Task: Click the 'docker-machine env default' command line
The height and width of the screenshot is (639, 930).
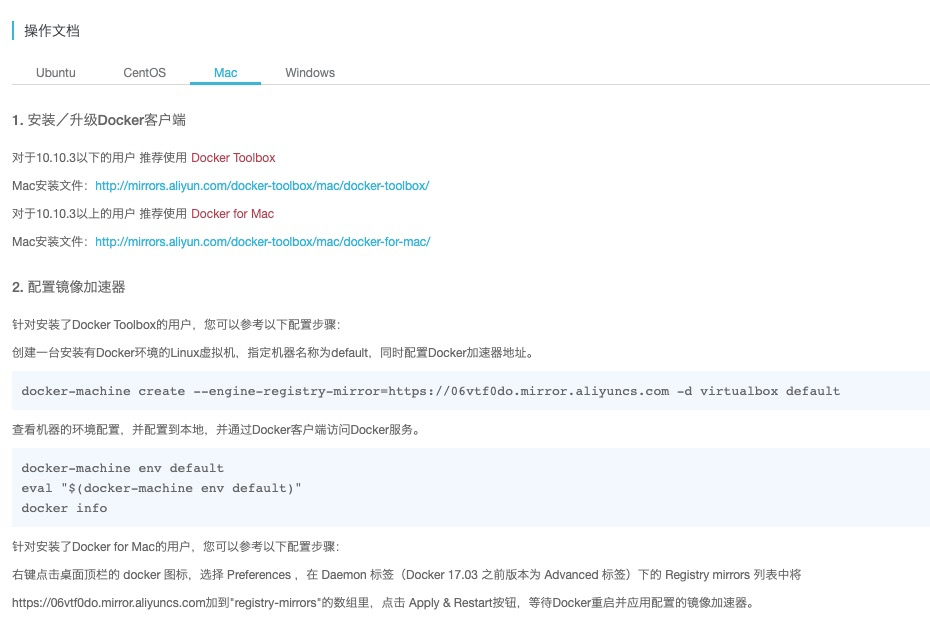Action: pos(123,468)
